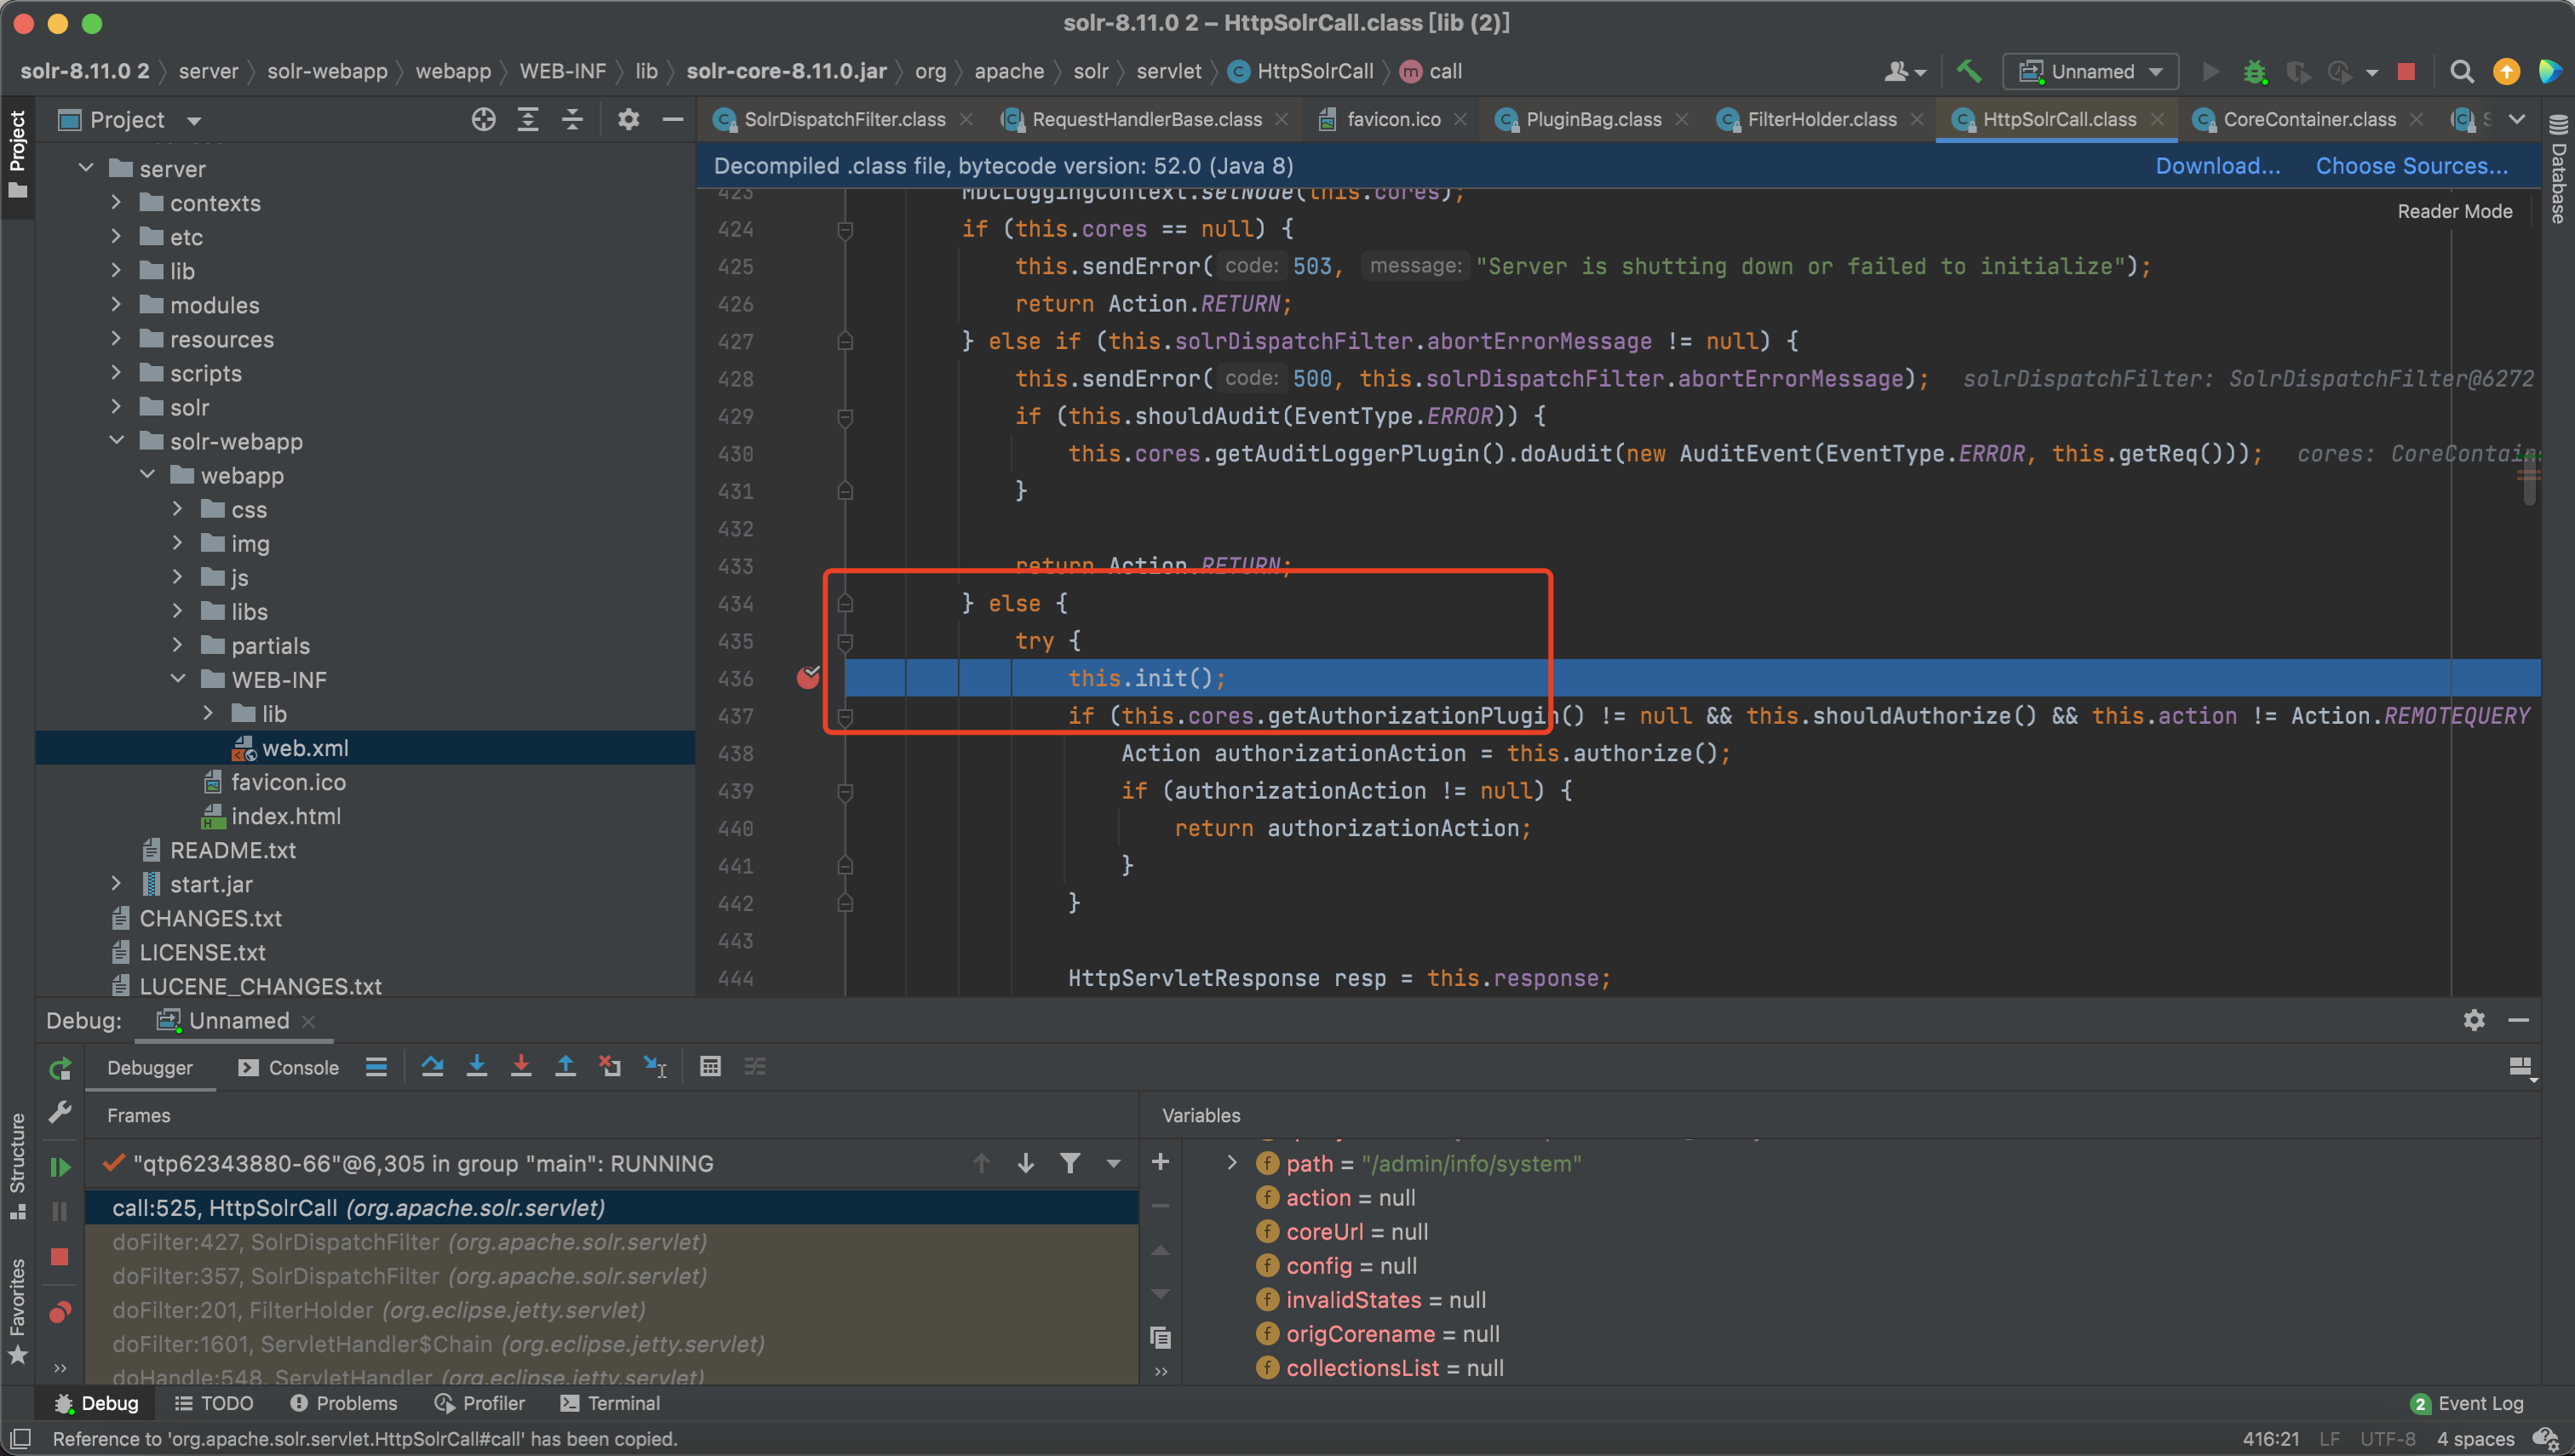Click the Run to Cursor icon
The image size is (2575, 1456).
[655, 1067]
